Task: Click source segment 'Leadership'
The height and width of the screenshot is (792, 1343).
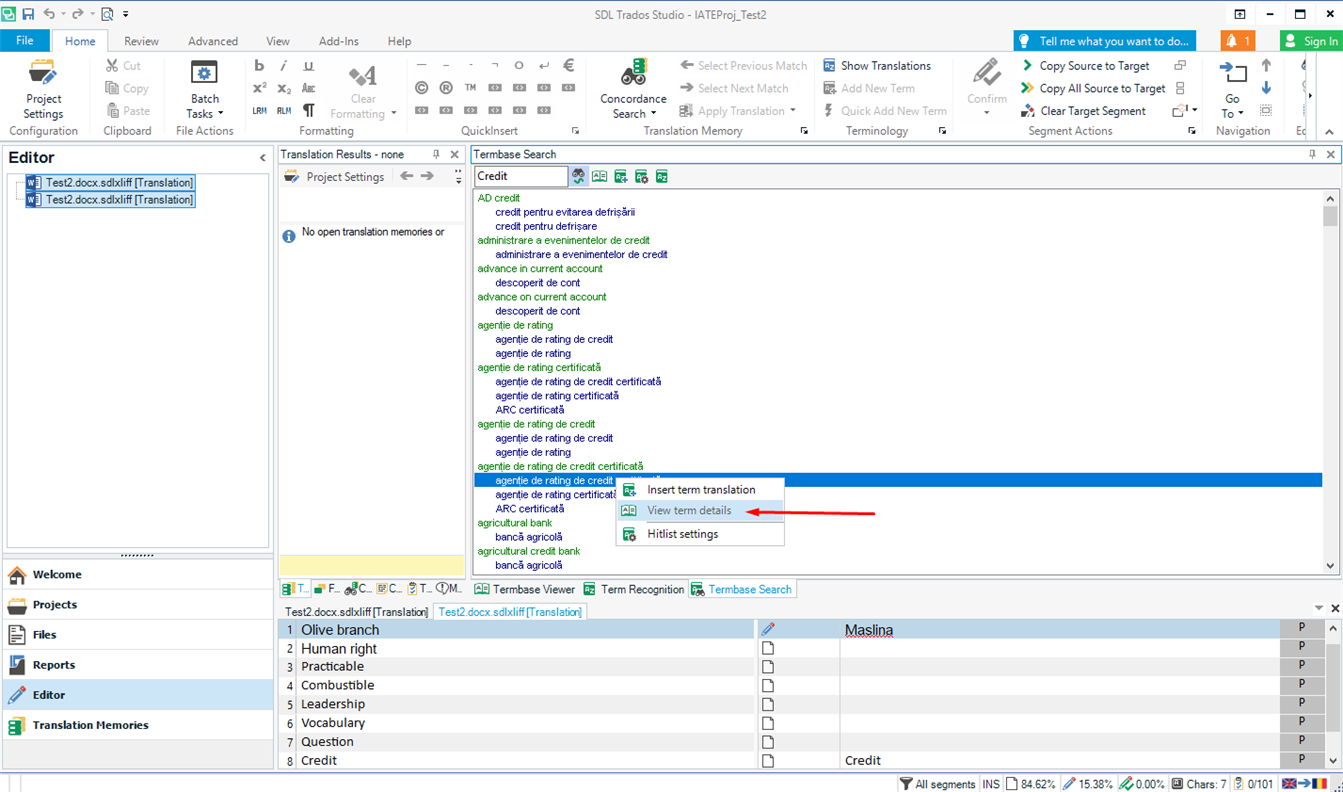Action: click(x=527, y=704)
